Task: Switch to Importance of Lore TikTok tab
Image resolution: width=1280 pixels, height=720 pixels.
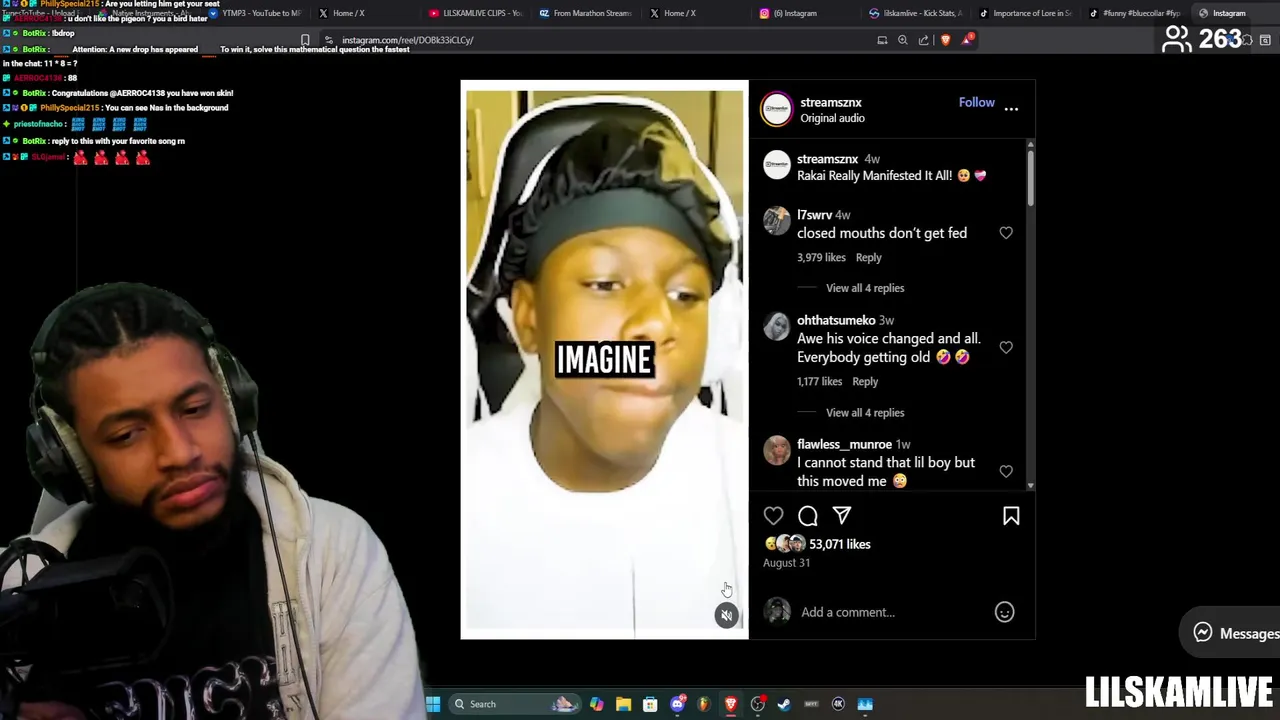Action: click(1024, 13)
